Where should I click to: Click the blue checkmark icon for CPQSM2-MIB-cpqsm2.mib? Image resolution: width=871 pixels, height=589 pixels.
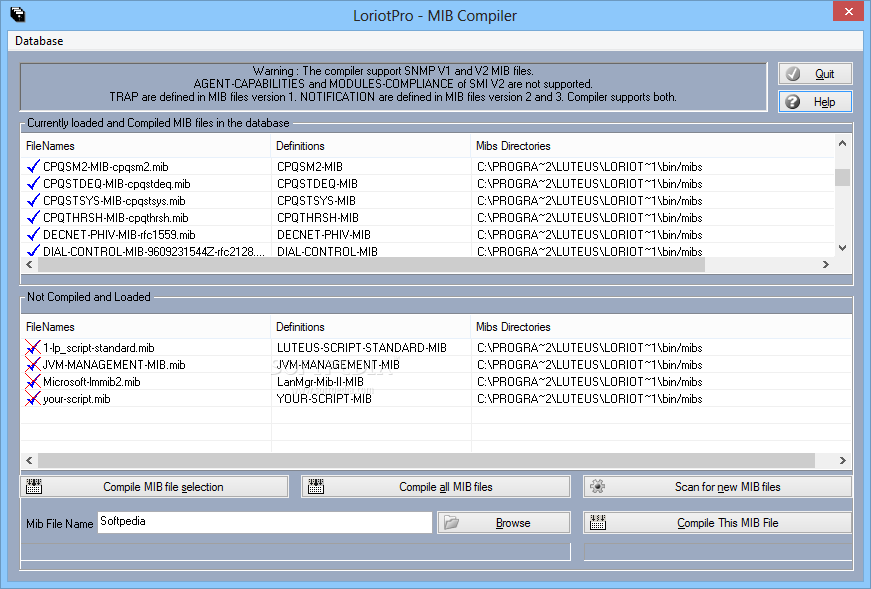click(x=33, y=166)
